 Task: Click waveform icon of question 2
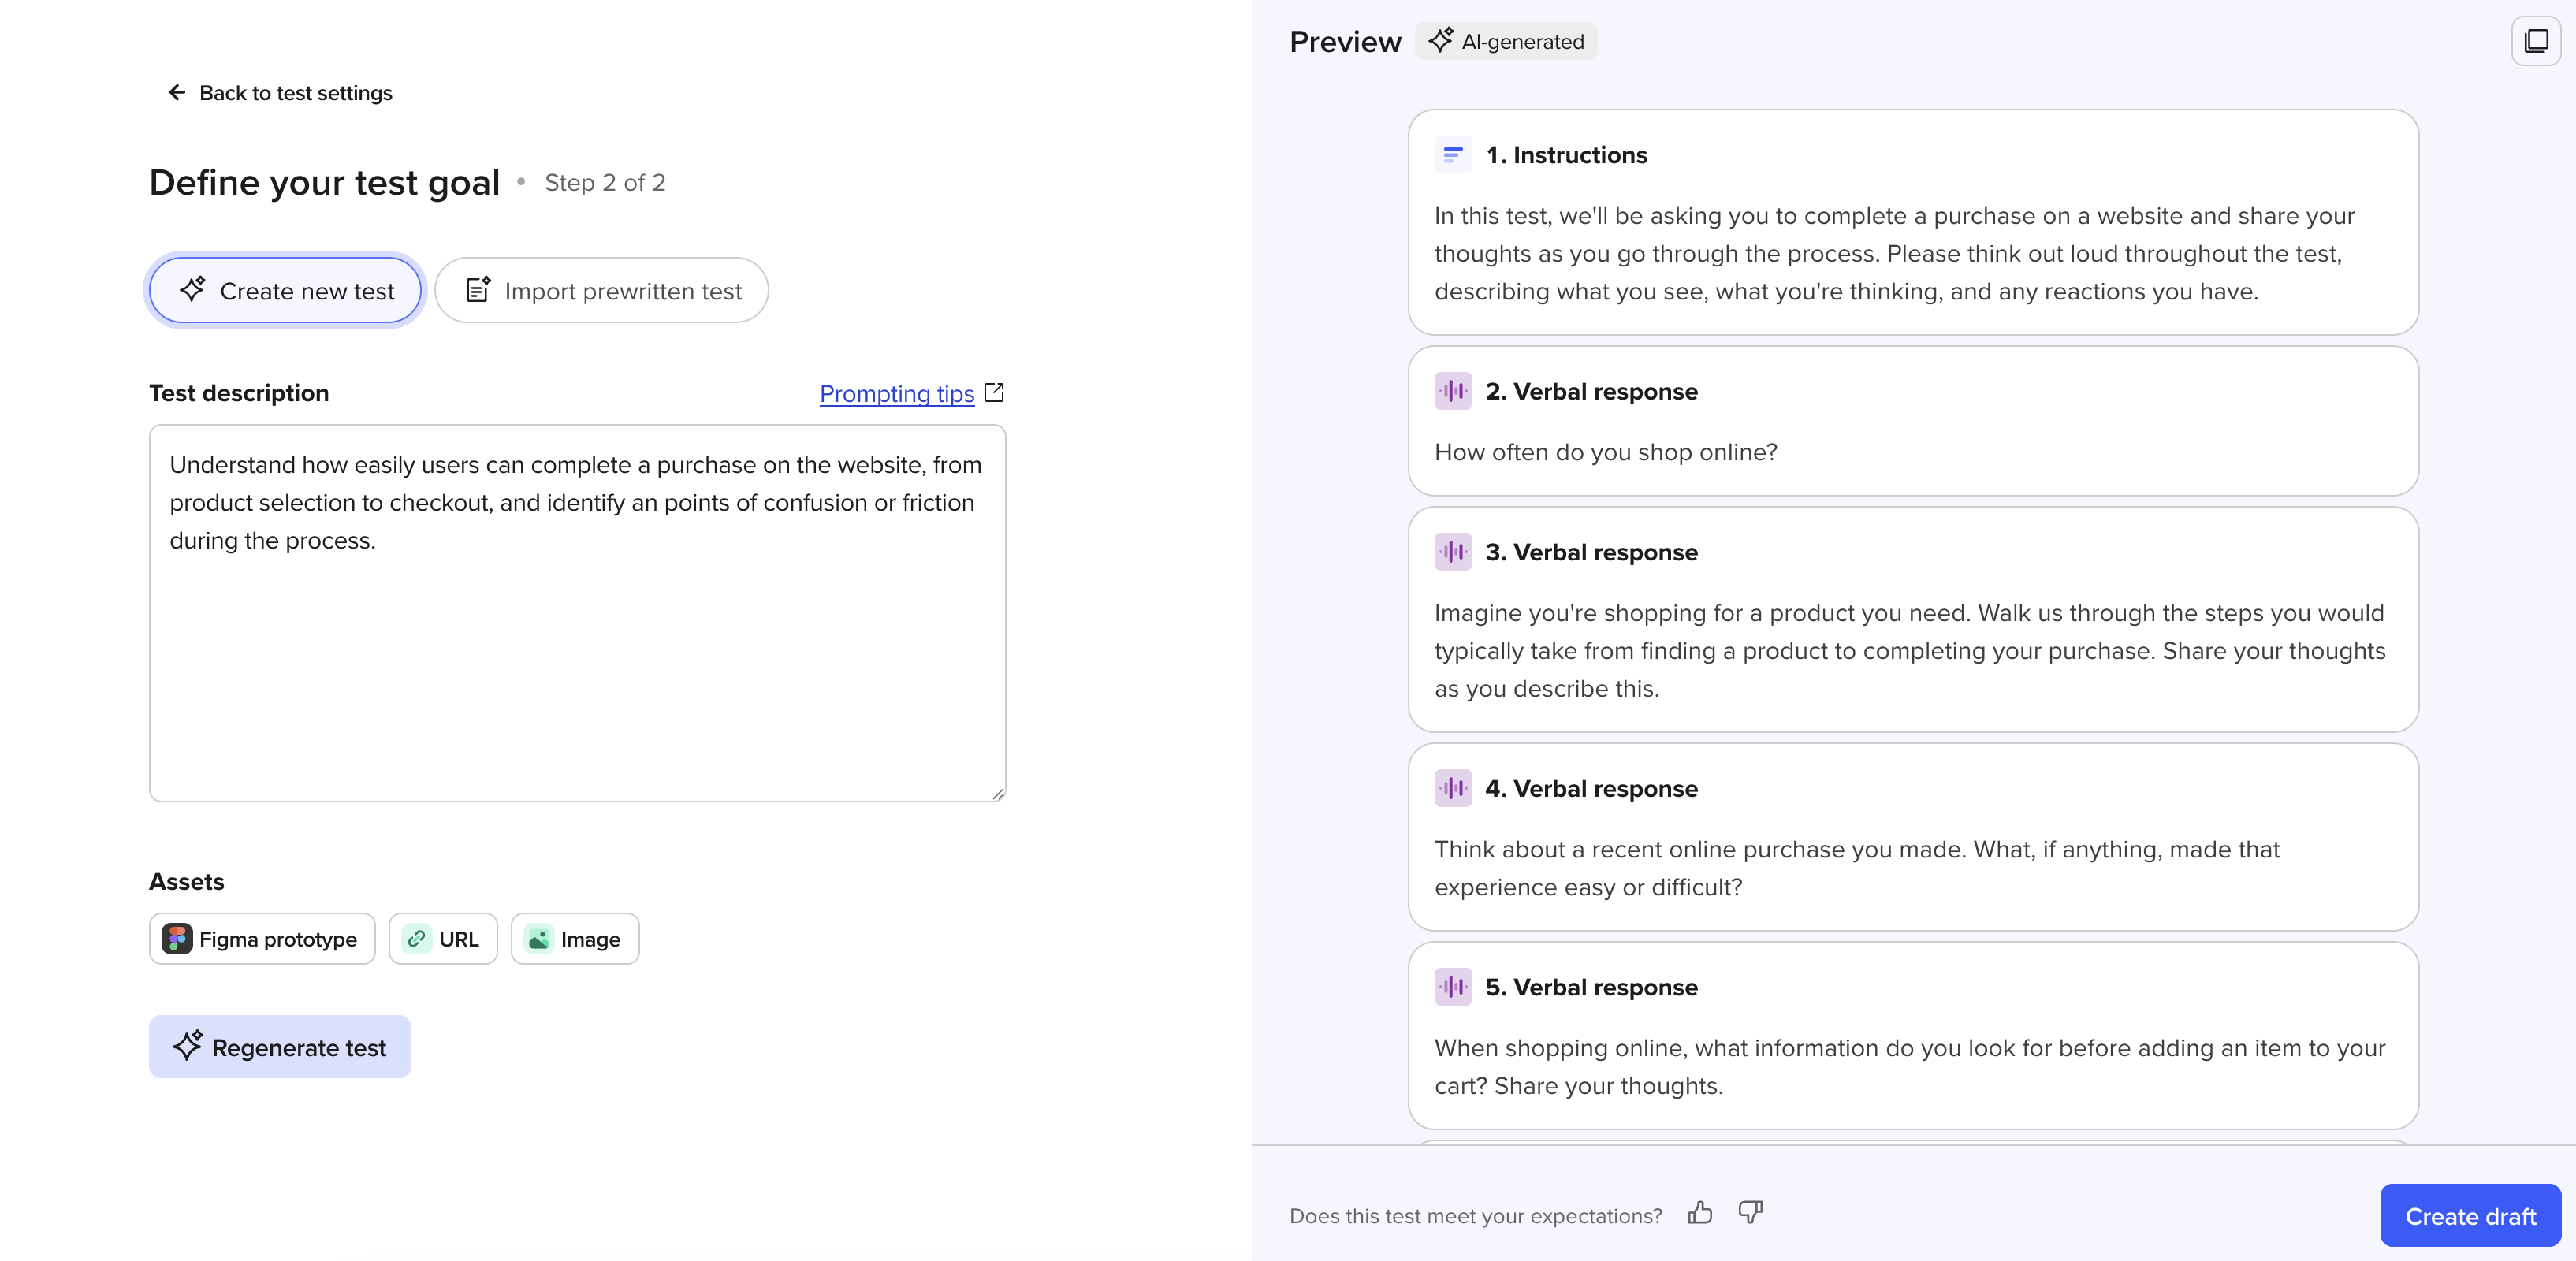[x=1453, y=391]
